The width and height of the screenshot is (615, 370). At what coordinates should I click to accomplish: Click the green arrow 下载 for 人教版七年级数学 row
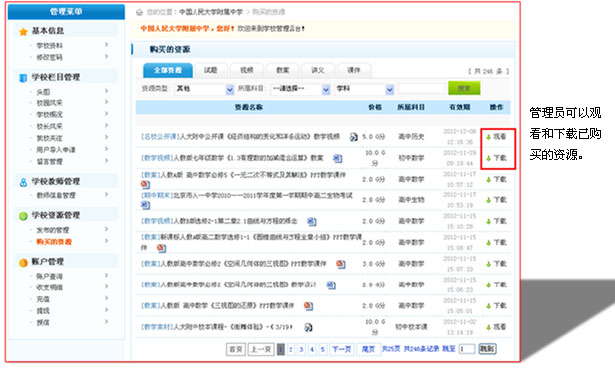pos(496,158)
